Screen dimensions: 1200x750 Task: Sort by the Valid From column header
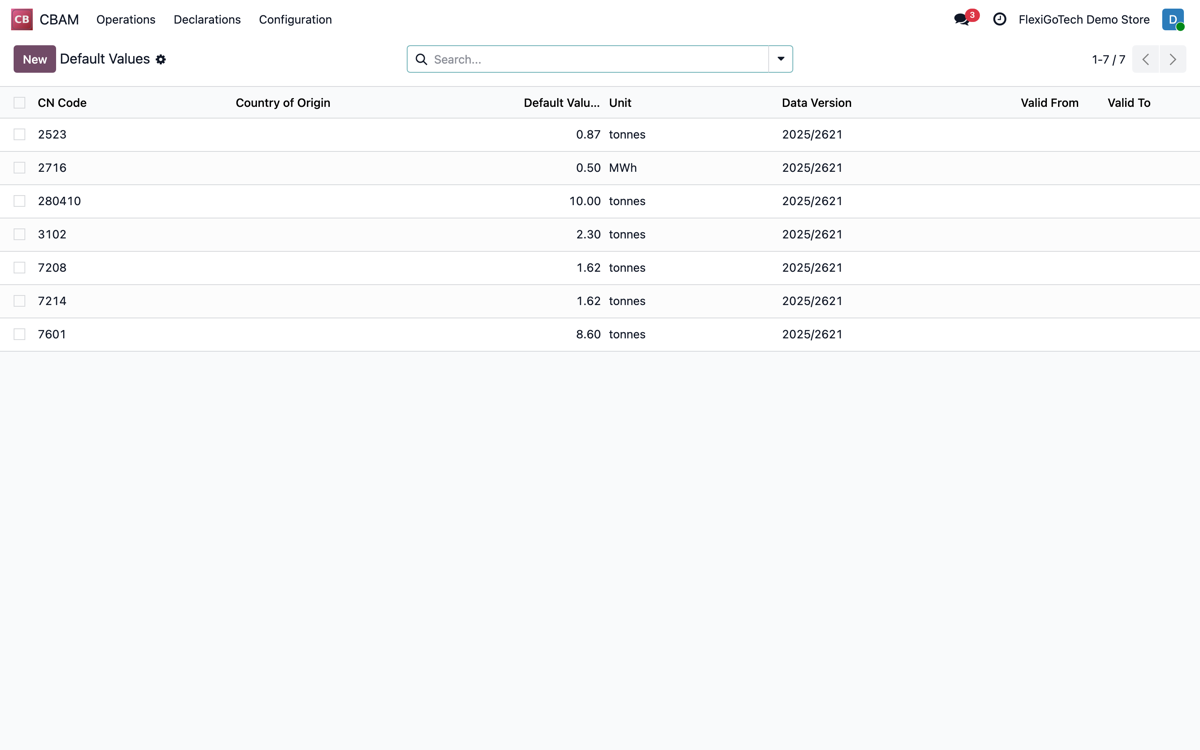[x=1050, y=103]
